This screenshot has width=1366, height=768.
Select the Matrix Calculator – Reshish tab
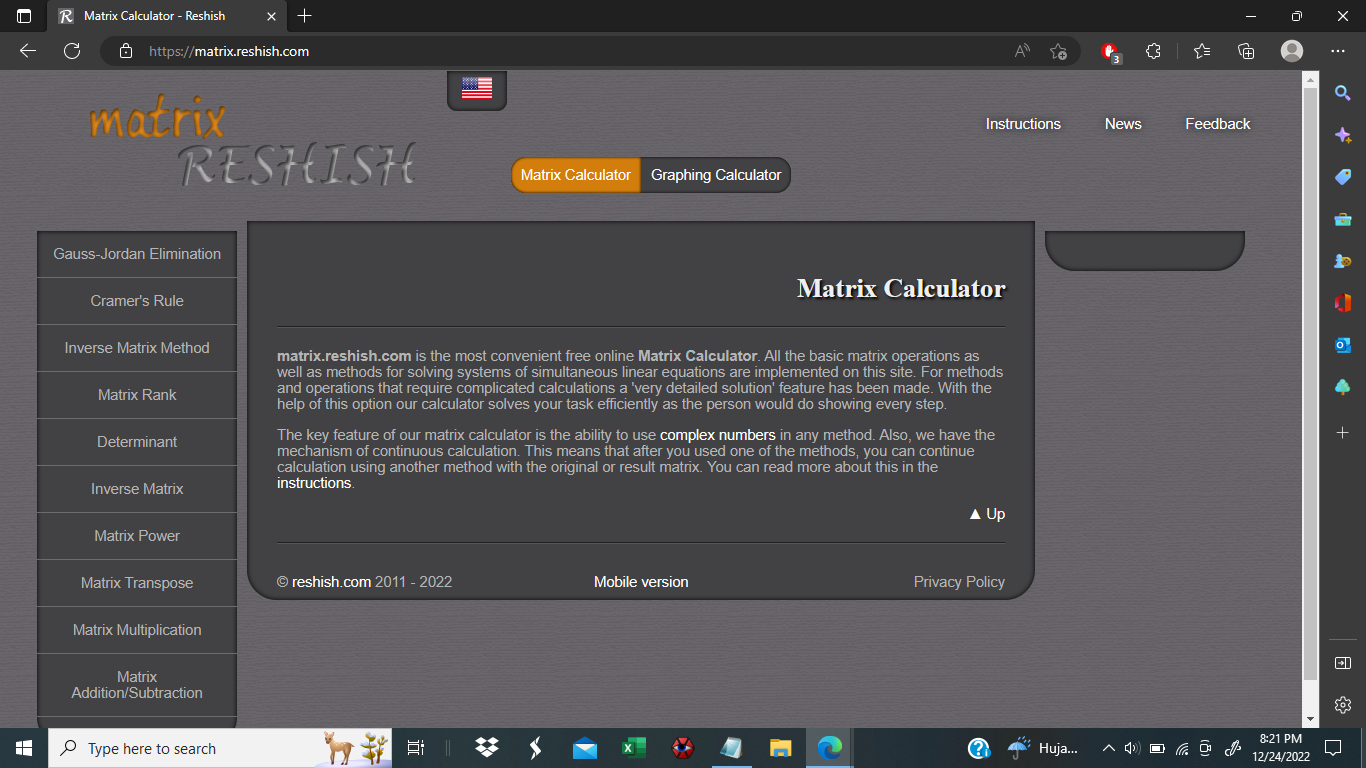click(167, 16)
